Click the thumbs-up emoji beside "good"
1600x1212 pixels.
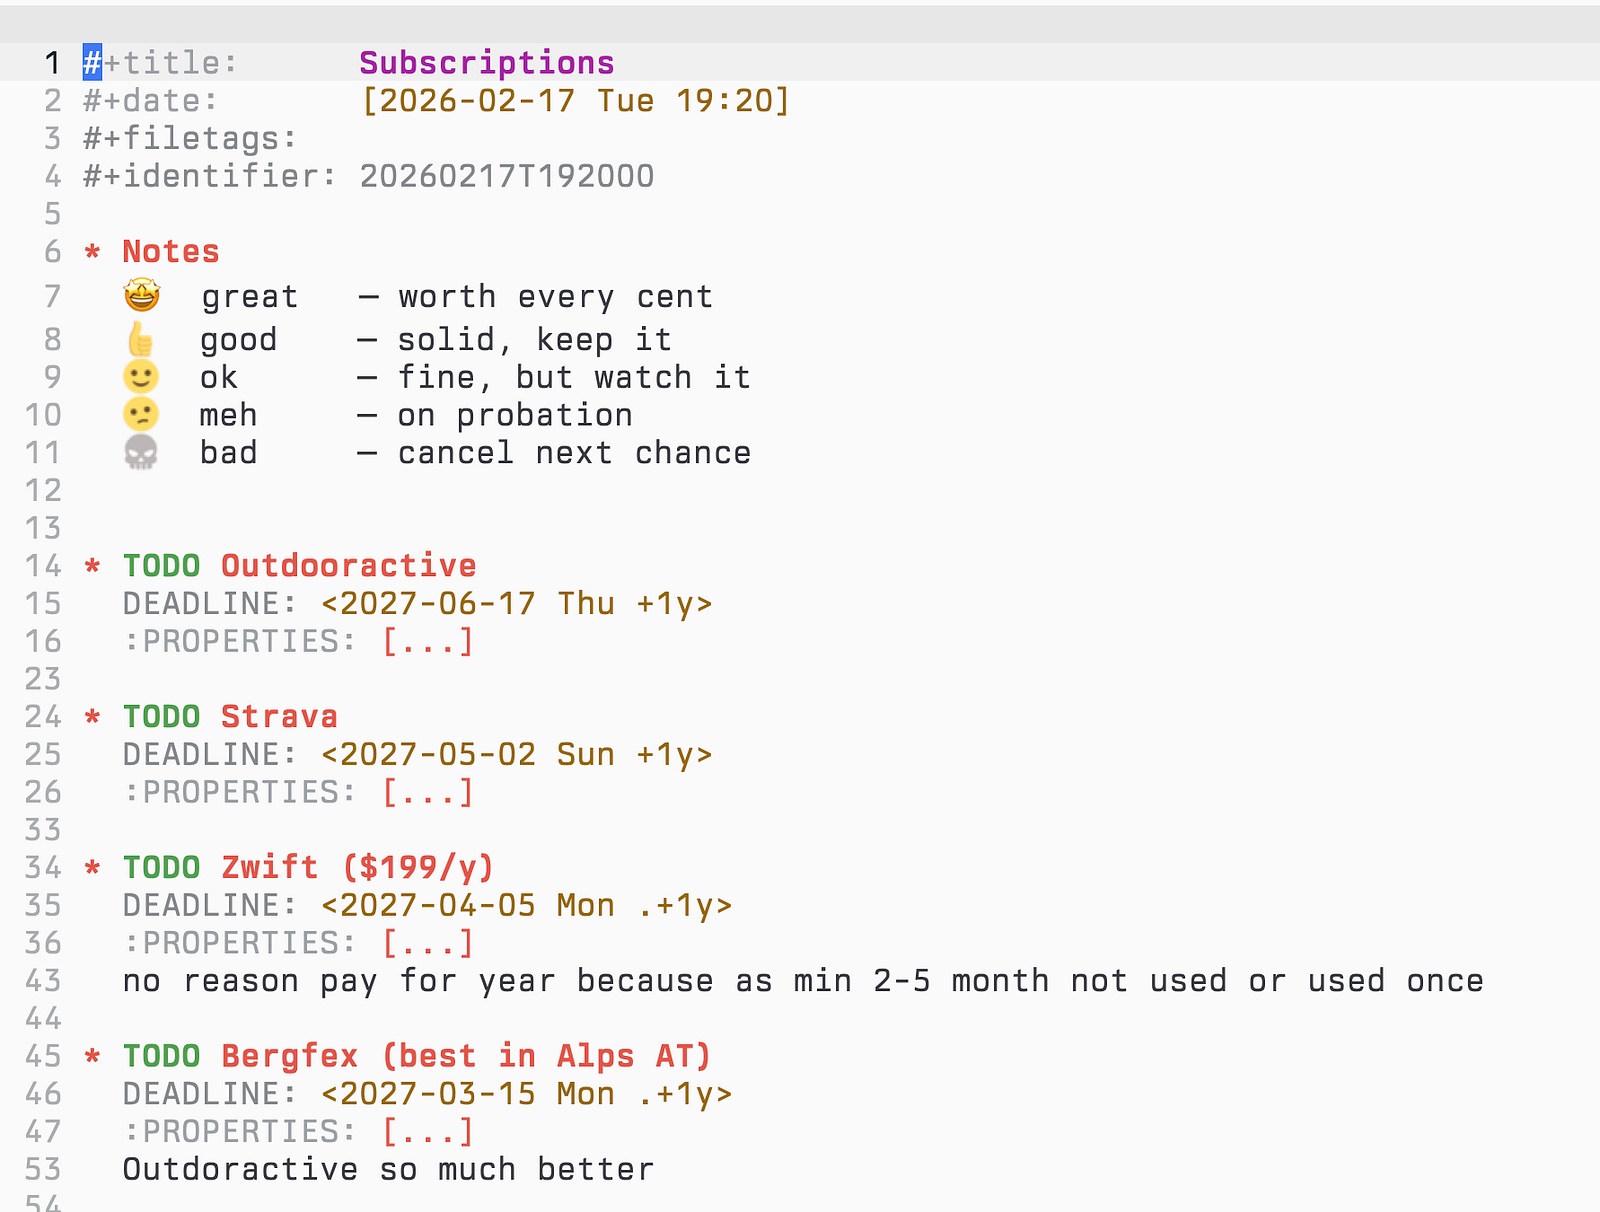click(141, 339)
